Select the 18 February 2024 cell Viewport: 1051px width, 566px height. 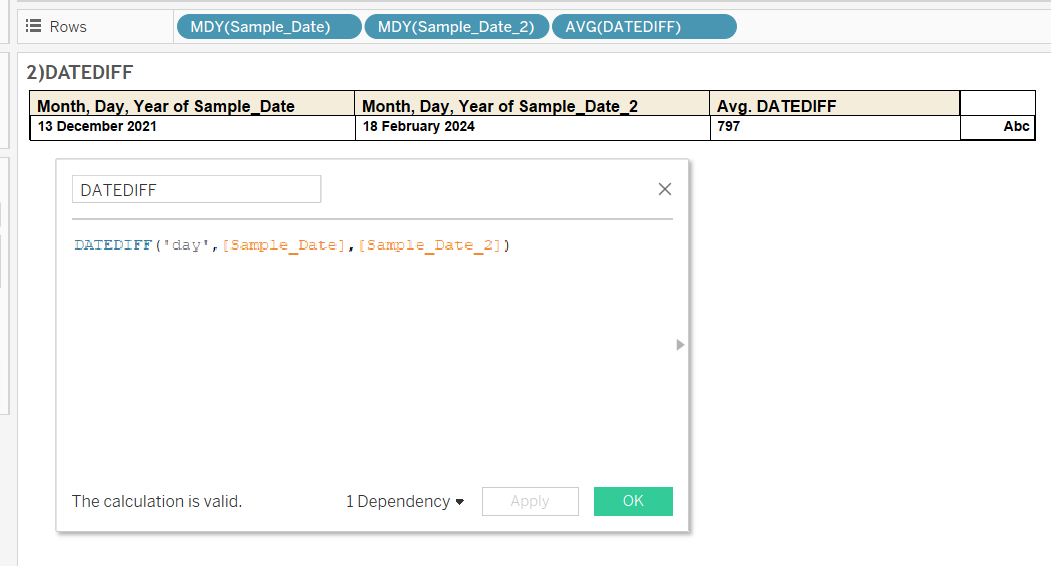(x=532, y=127)
